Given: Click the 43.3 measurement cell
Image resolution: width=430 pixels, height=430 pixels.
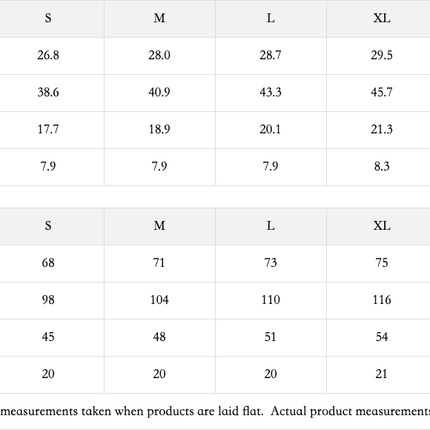Looking at the screenshot, I should (x=271, y=93).
